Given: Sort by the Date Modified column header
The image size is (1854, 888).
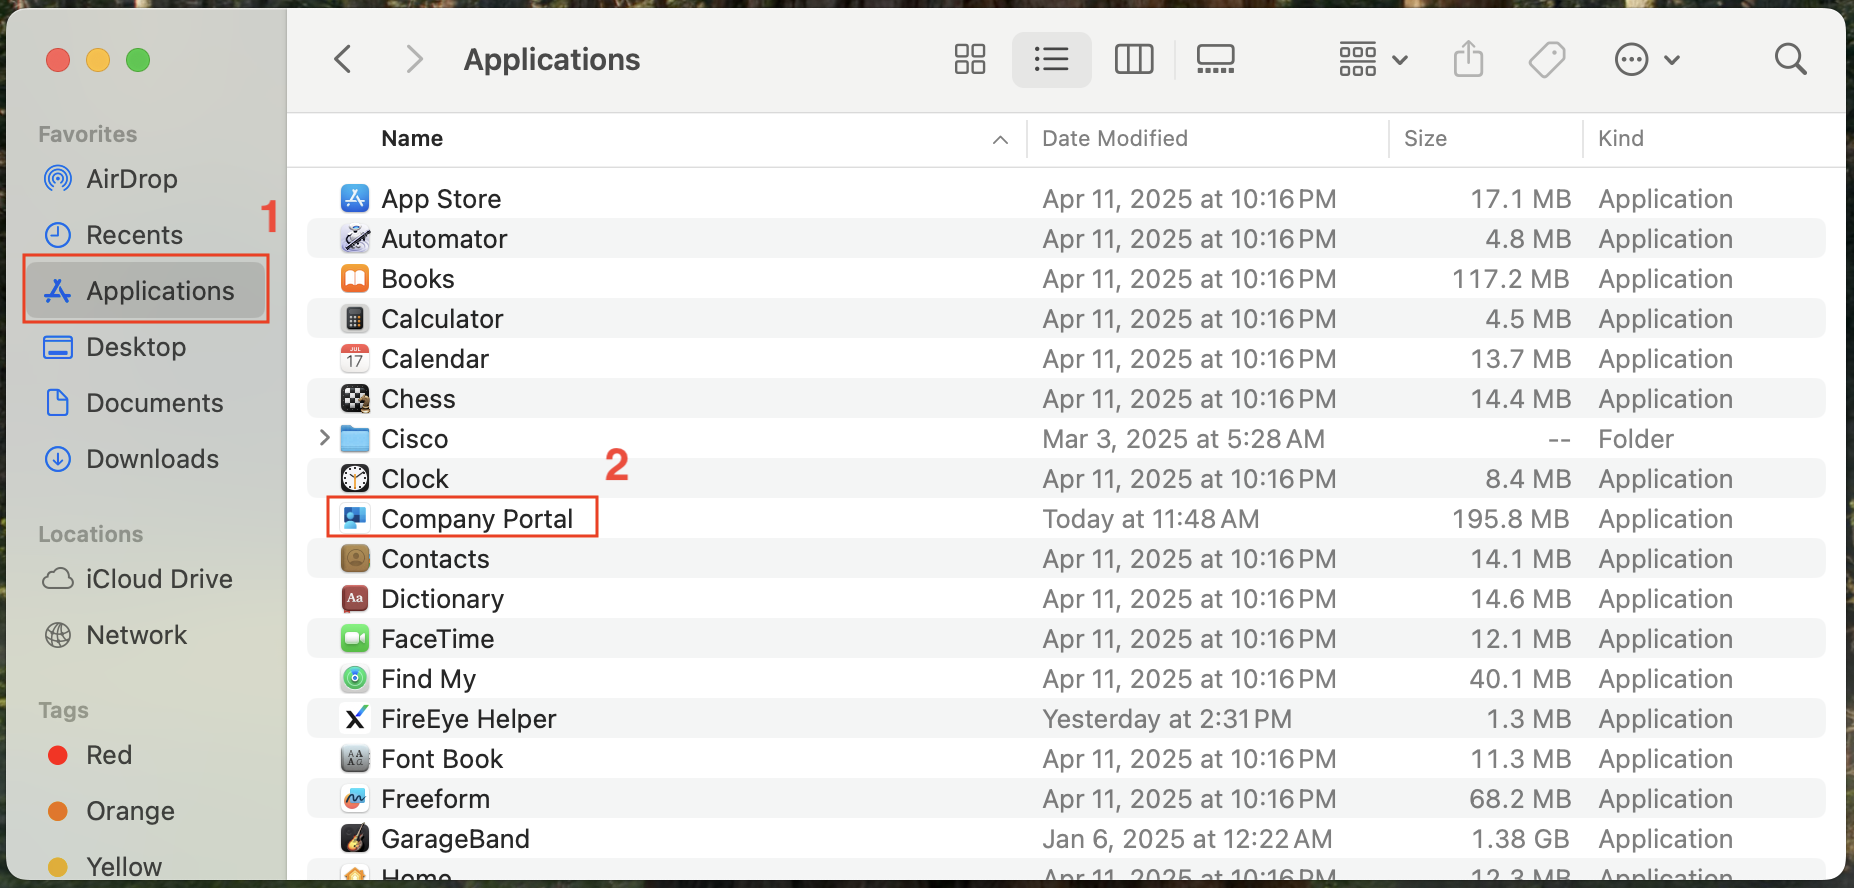Looking at the screenshot, I should tap(1115, 138).
